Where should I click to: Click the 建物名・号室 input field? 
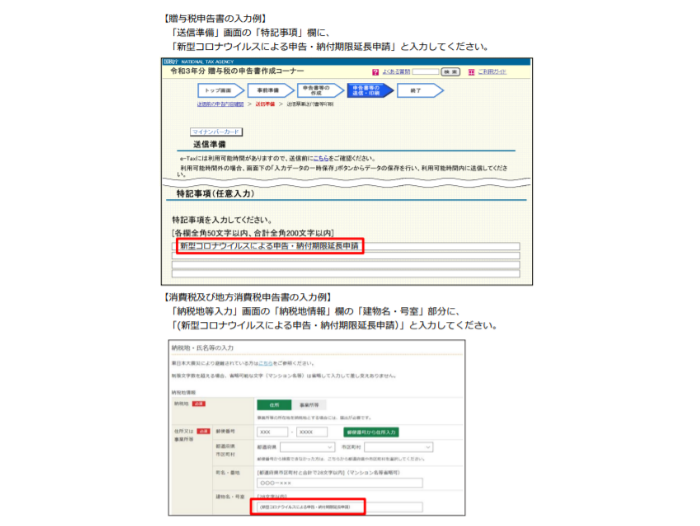[340, 507]
